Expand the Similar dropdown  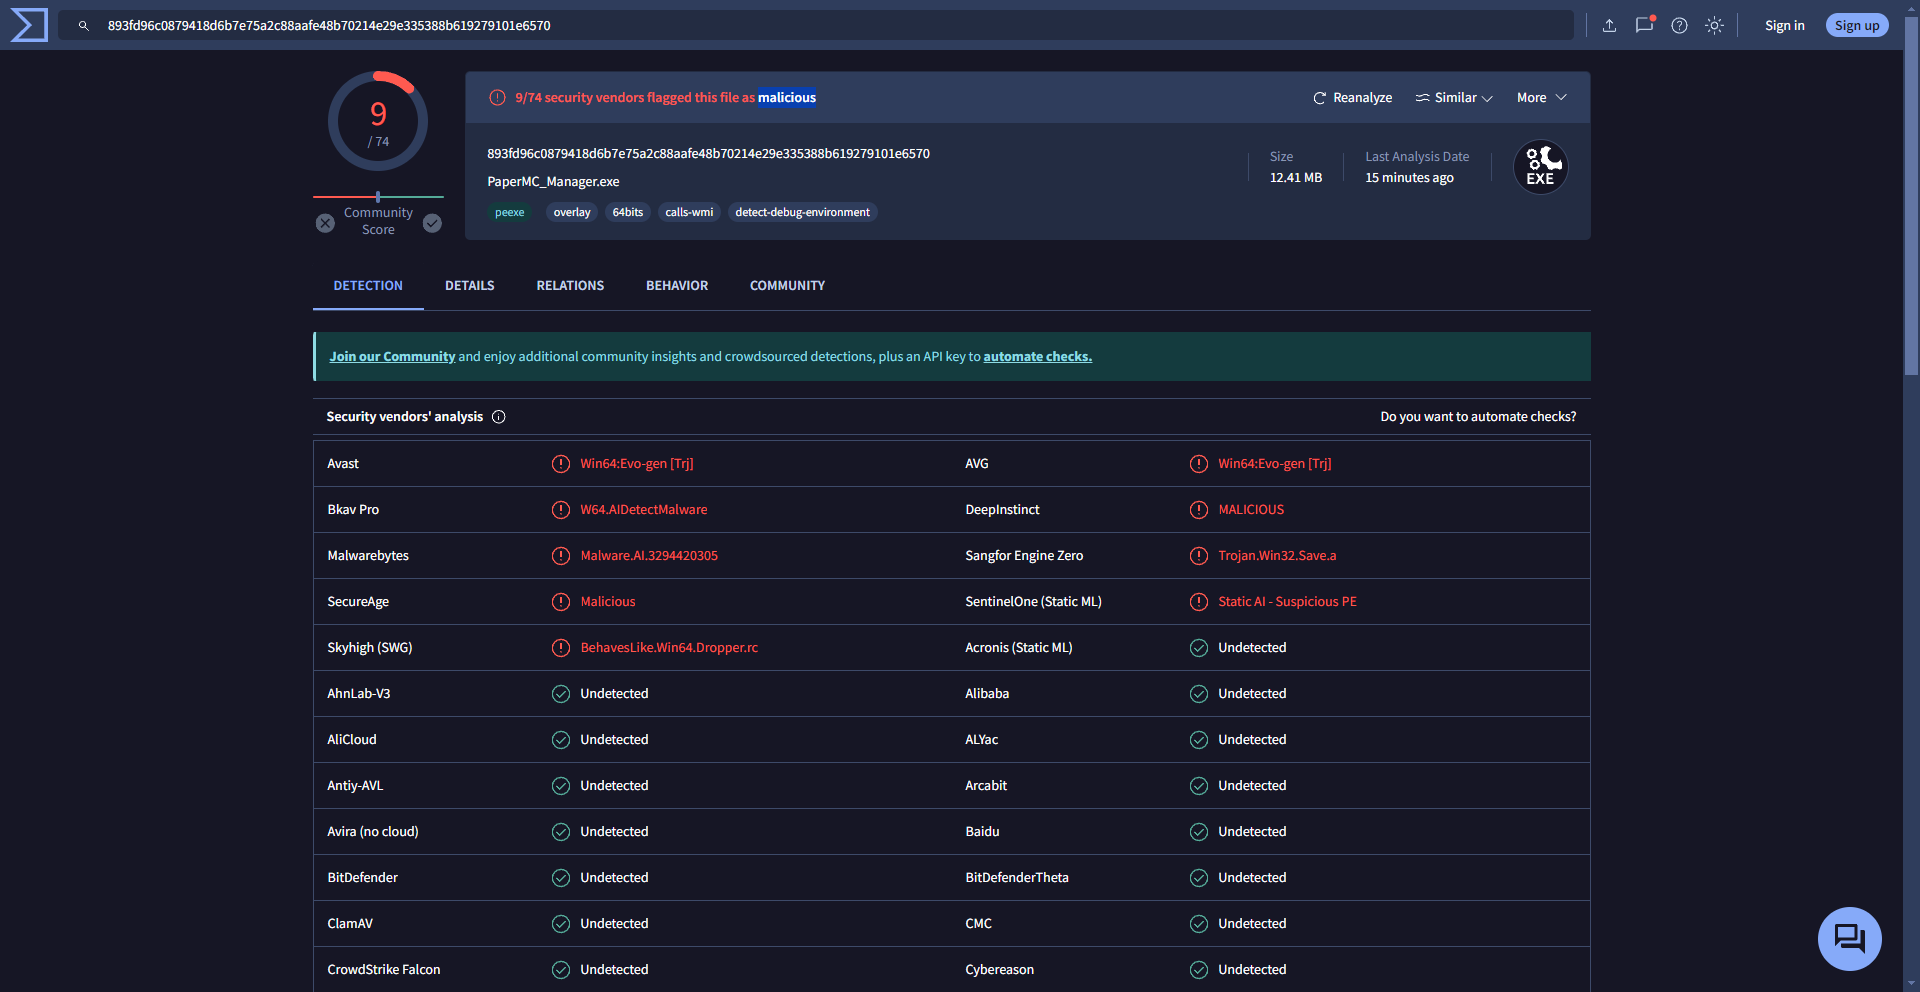1454,98
